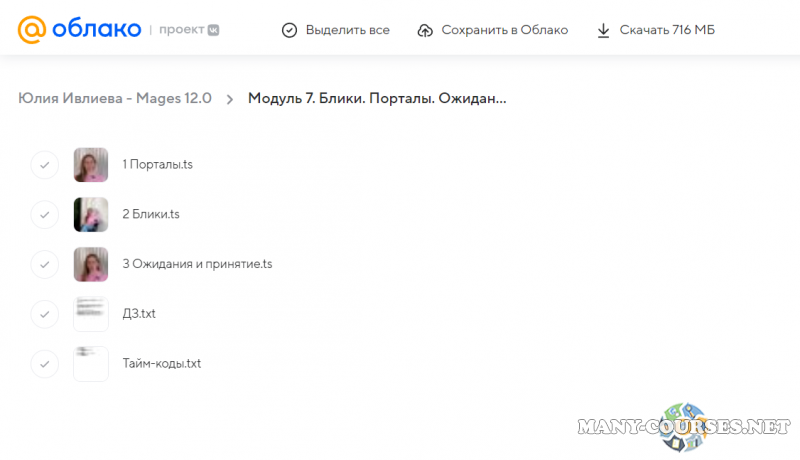Open file name 3 Ожидания и принятие.ts

[x=197, y=264]
